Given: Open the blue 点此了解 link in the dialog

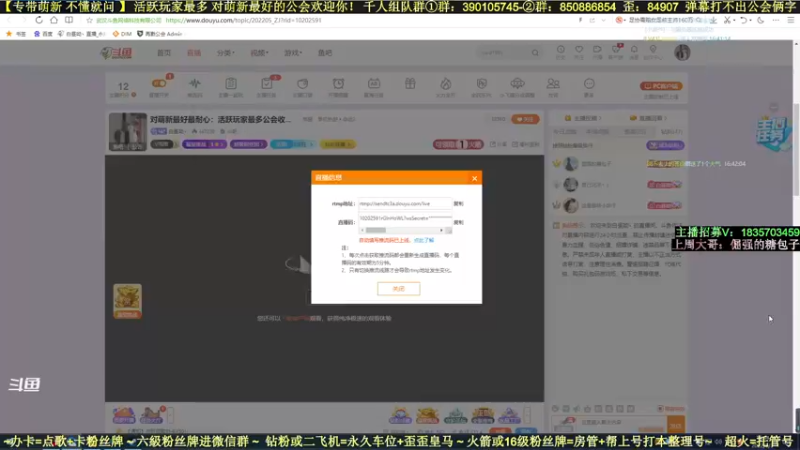Looking at the screenshot, I should [x=423, y=240].
